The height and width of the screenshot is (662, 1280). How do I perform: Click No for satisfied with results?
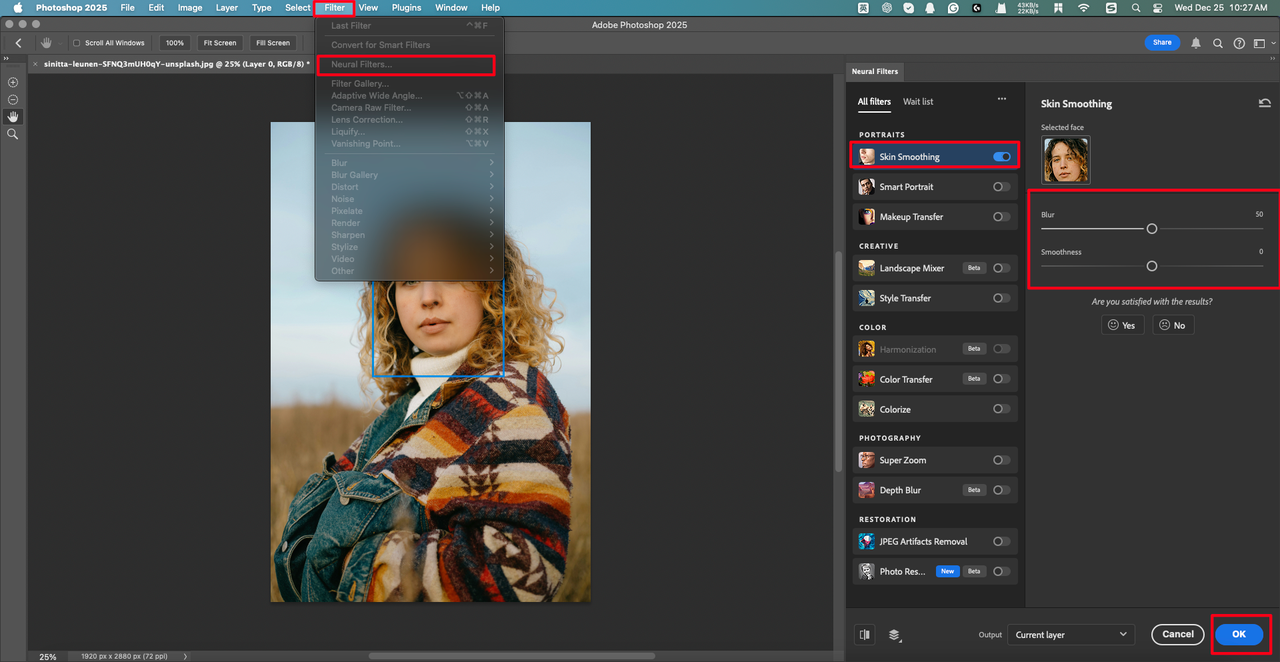[x=1173, y=325]
